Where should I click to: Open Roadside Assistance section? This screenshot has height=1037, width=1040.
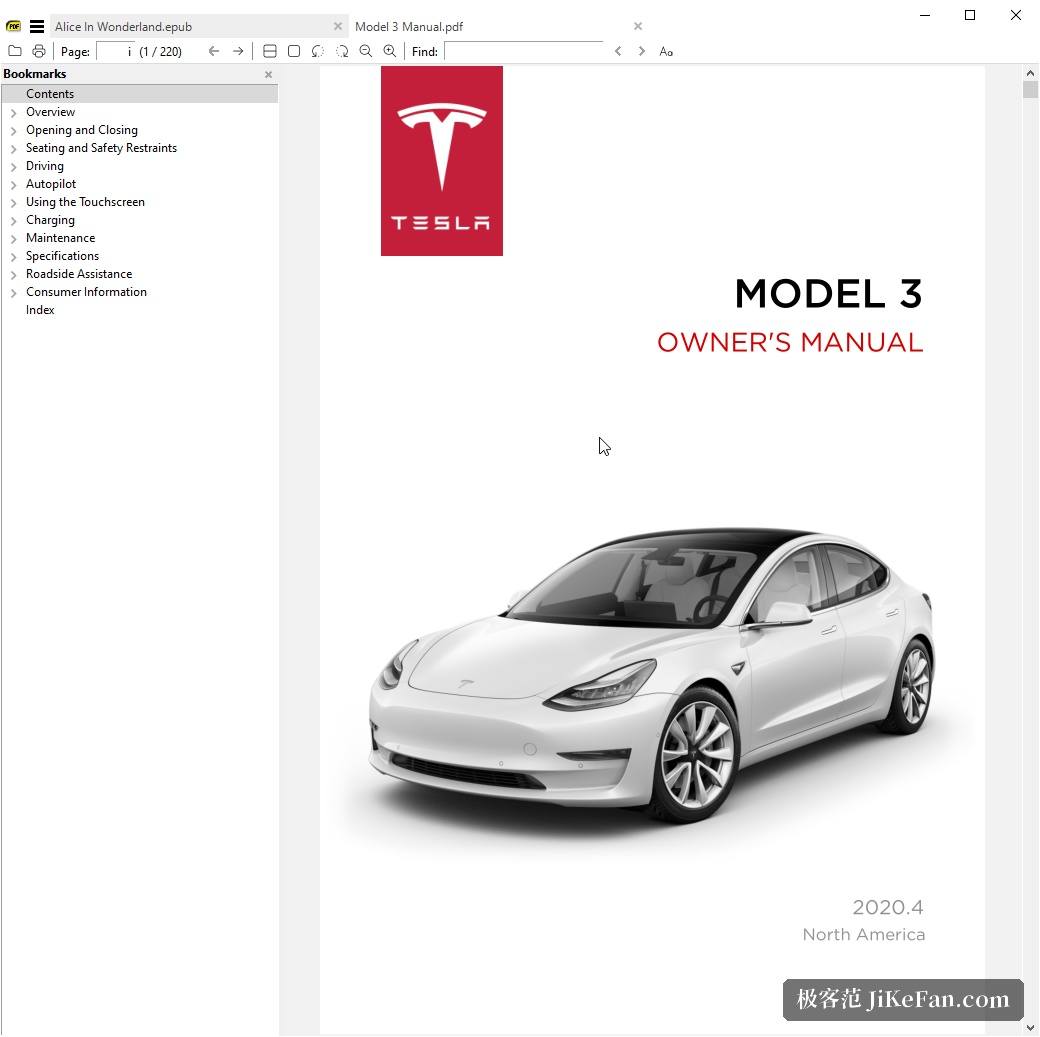pos(78,273)
